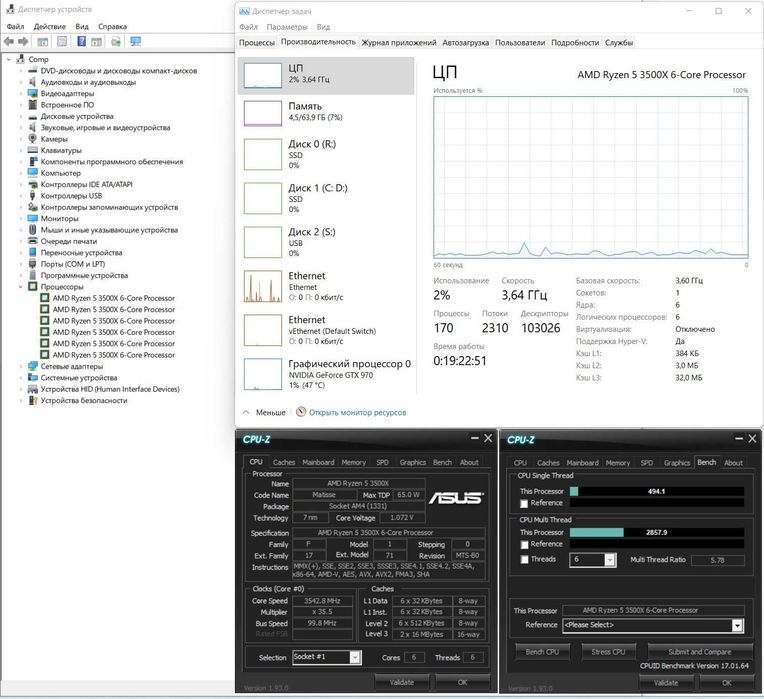Image resolution: width=764 pixels, height=699 pixels.
Task: Expand the Аудиовходы и аудиовыходы node
Action: pos(20,82)
